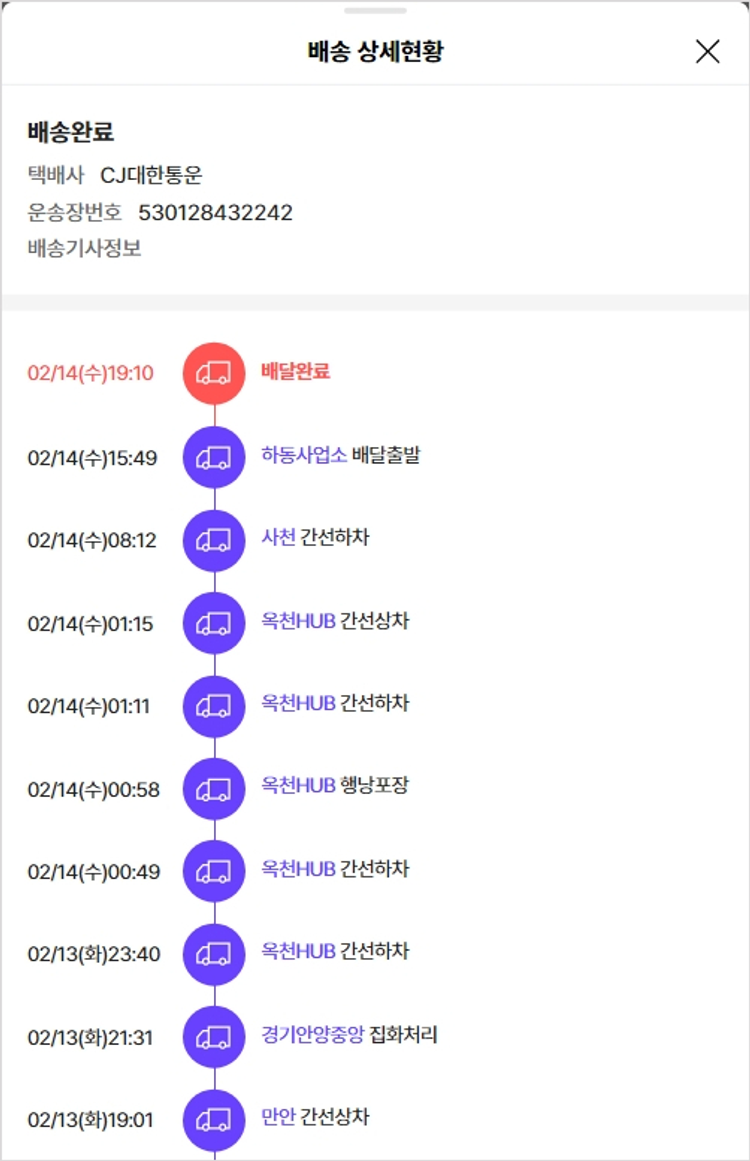Click the truck icon for 옥천HUB 간선상차
750x1161 pixels.
coord(214,623)
